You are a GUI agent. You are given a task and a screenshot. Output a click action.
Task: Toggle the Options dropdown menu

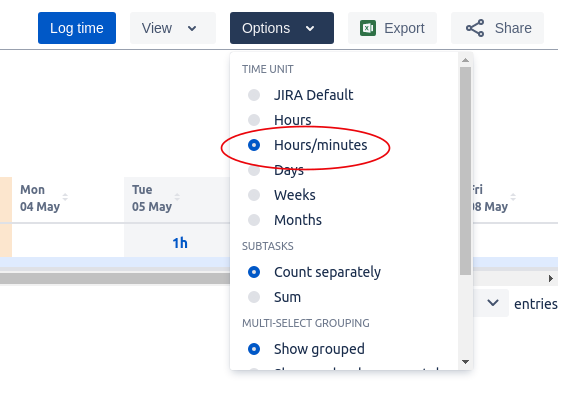point(282,28)
